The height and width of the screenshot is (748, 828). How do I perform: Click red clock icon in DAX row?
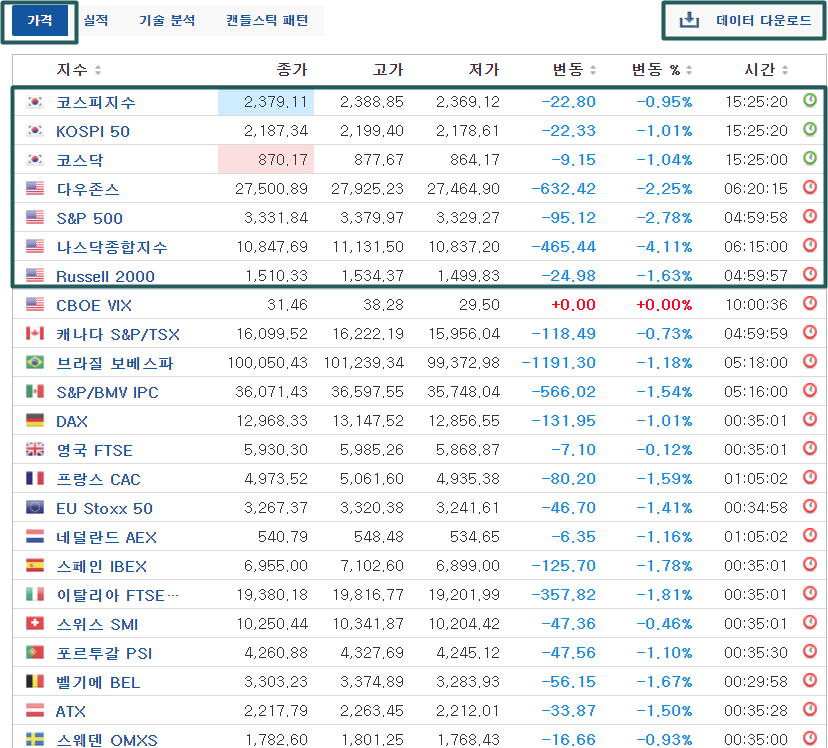[810, 419]
